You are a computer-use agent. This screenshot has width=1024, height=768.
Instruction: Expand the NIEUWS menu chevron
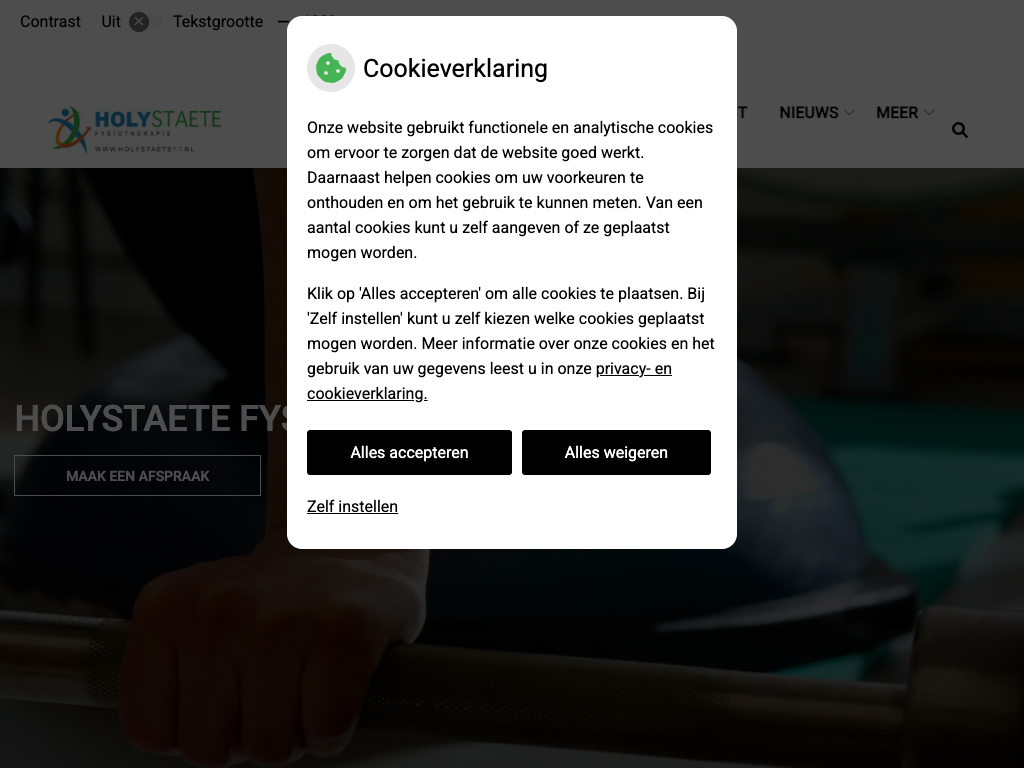click(850, 113)
